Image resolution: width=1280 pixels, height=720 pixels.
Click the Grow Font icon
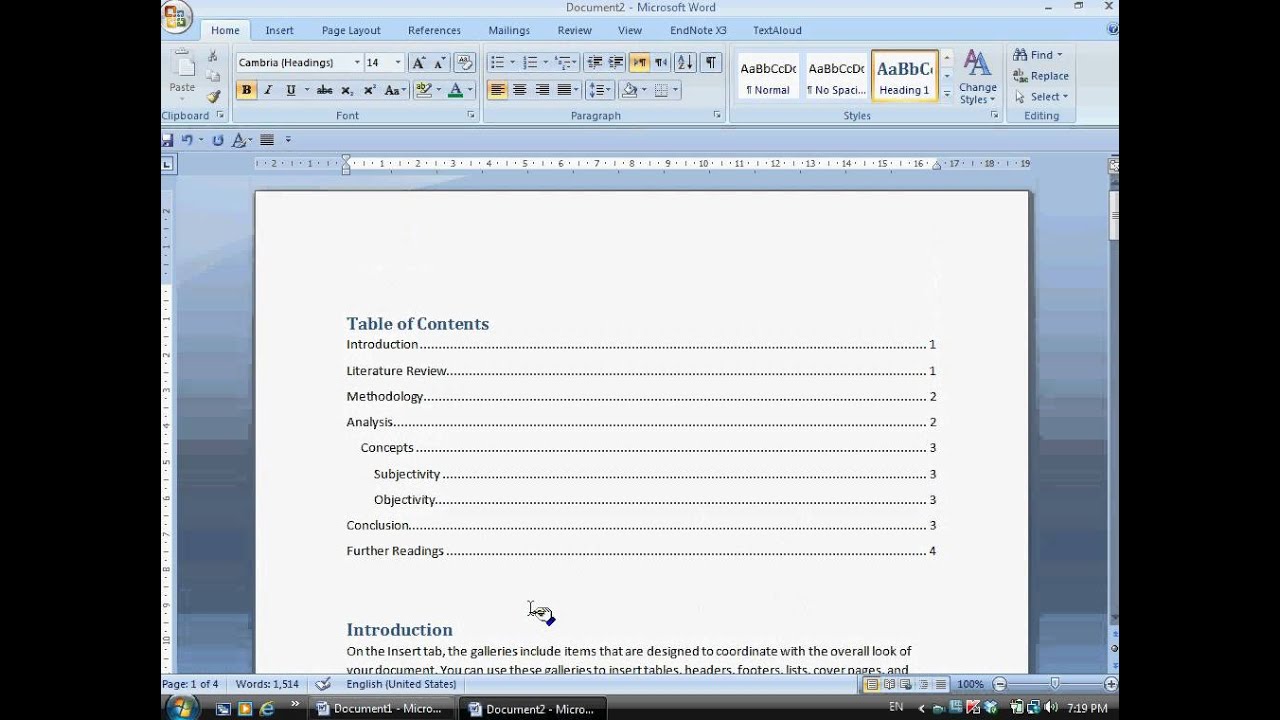pos(419,62)
